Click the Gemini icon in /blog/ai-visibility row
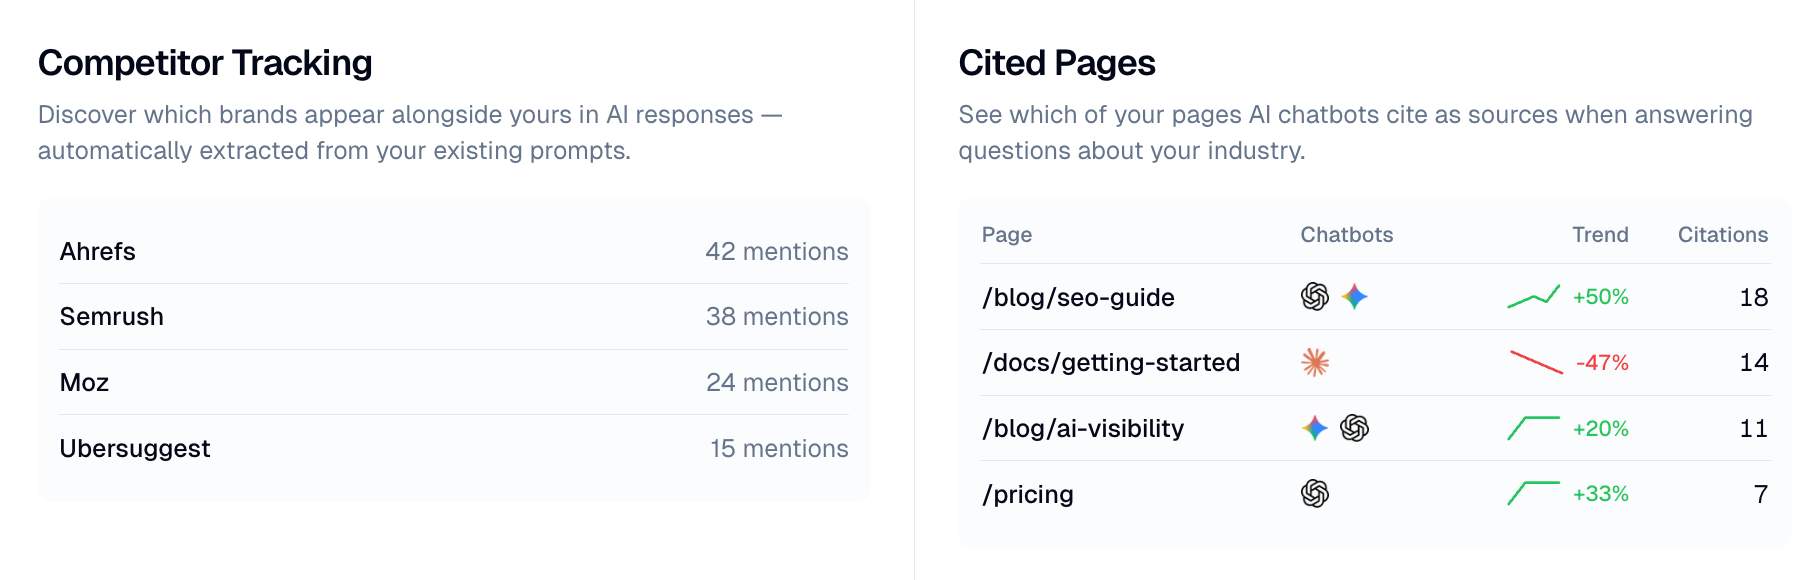 pos(1315,428)
